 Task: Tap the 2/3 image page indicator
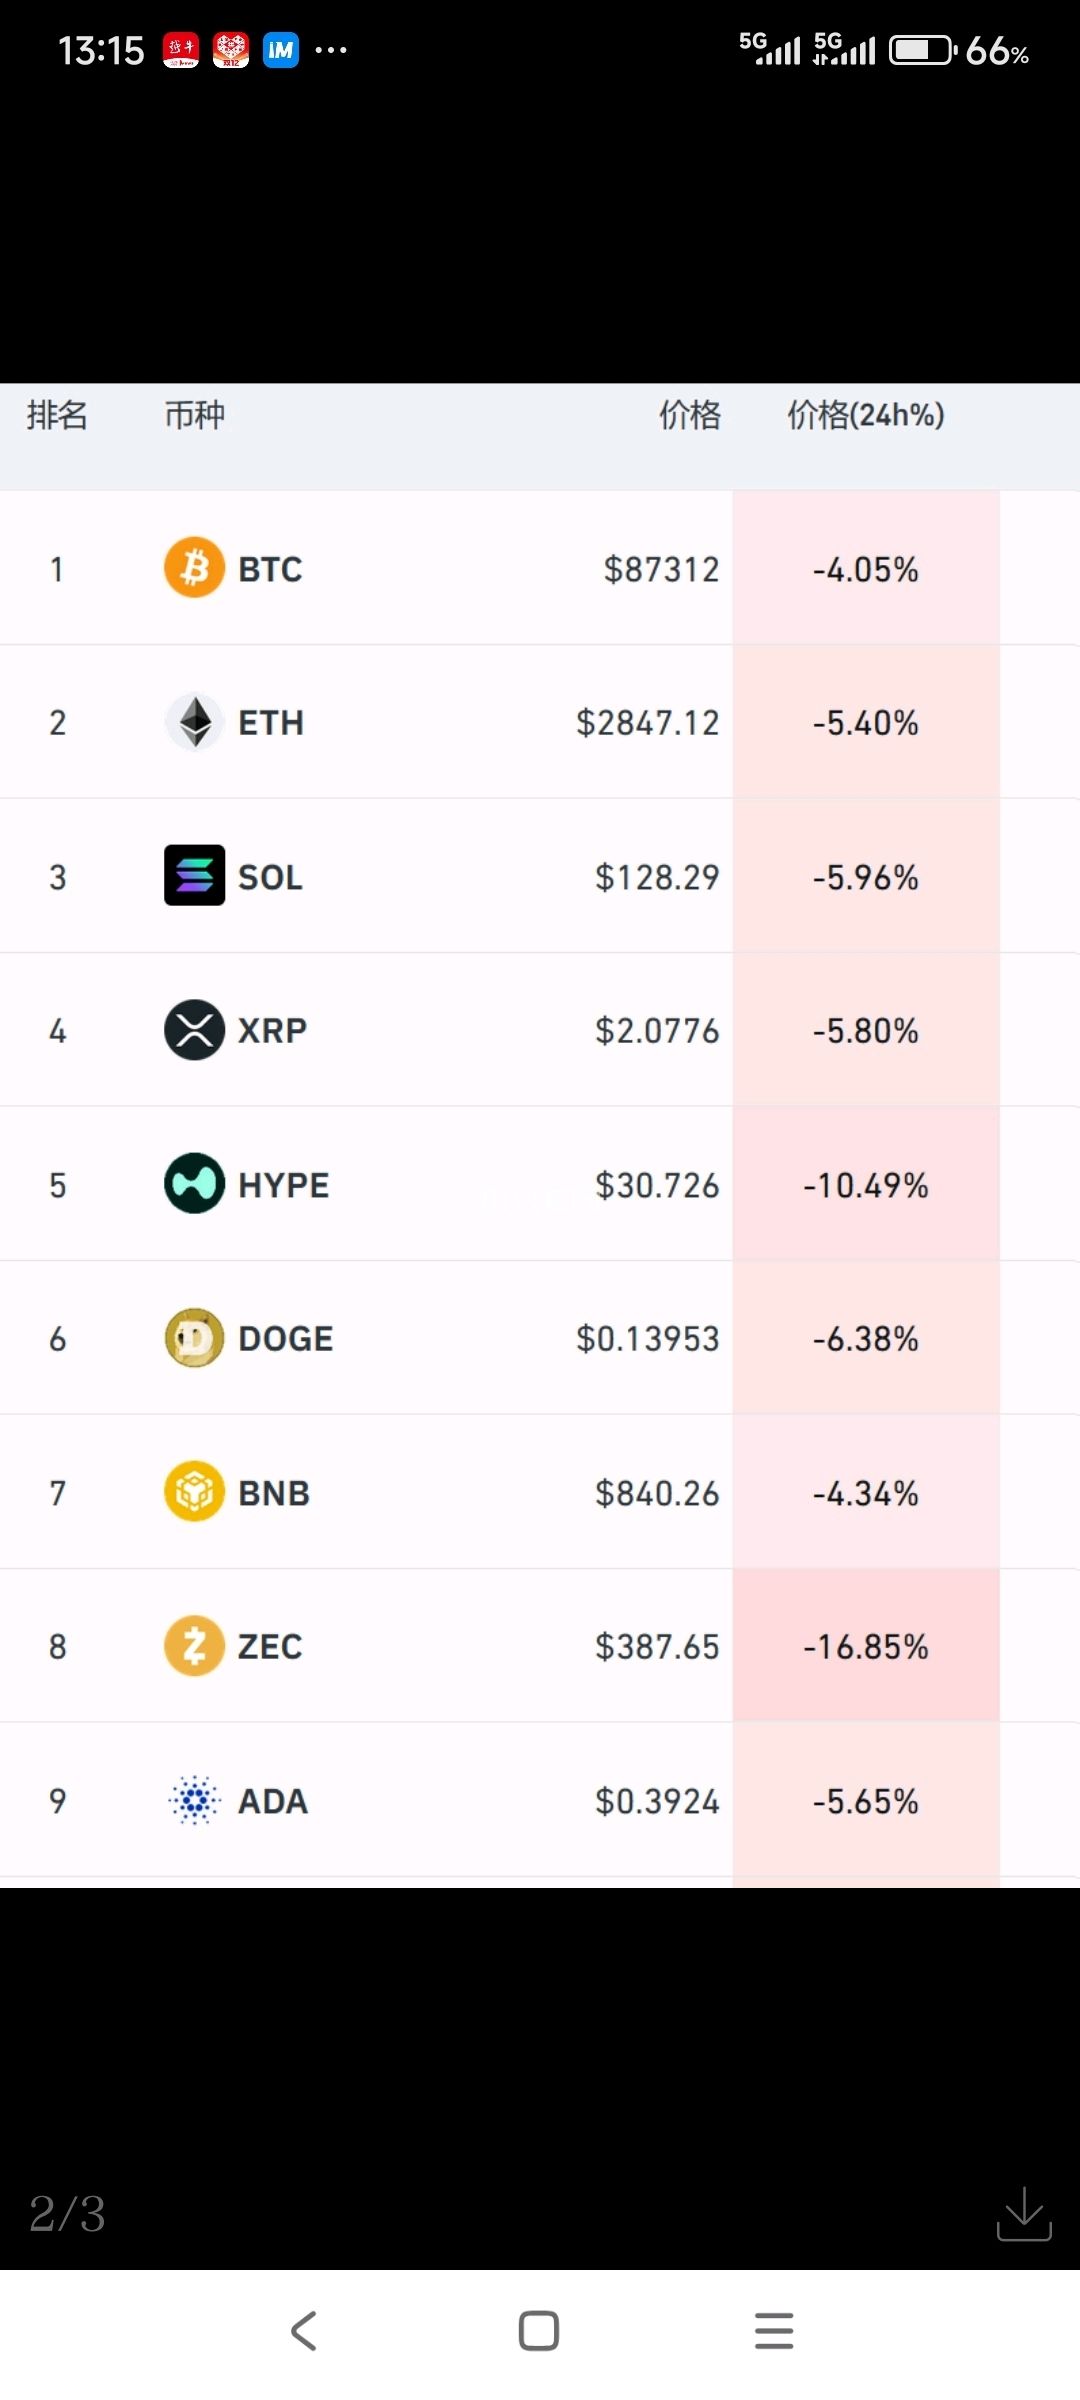click(67, 2214)
